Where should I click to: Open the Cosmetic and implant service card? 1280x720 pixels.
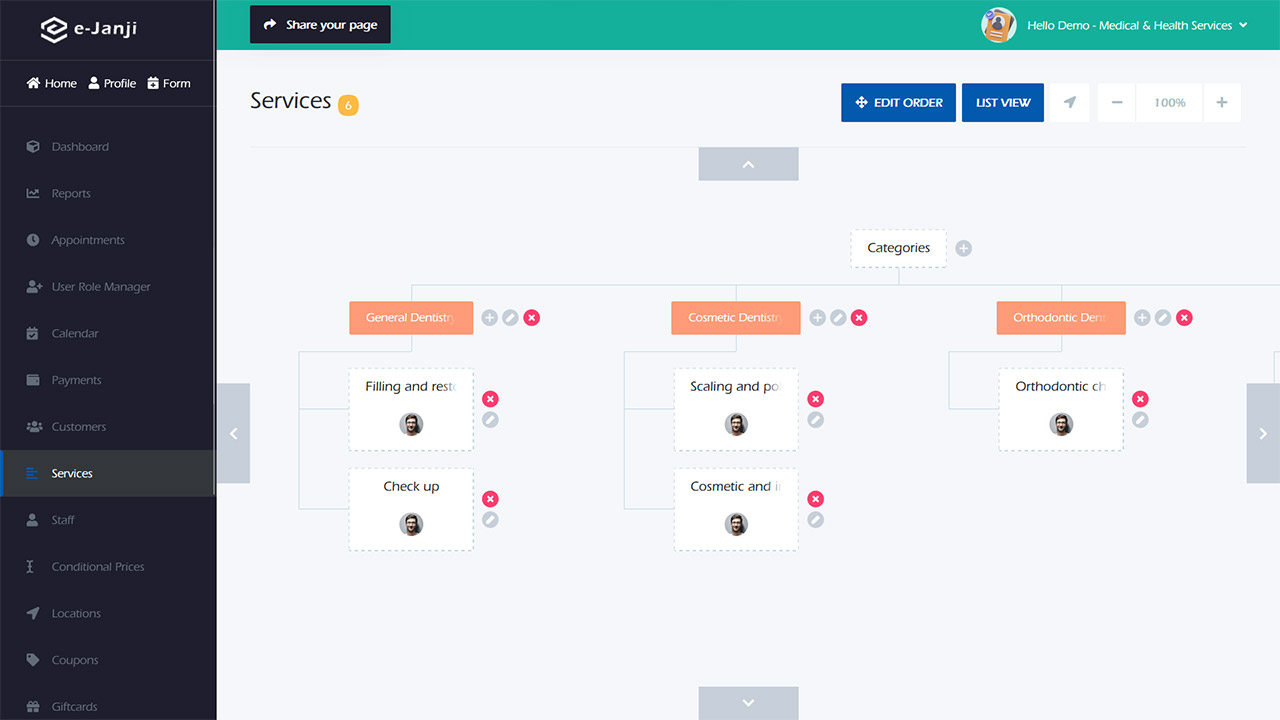point(736,509)
